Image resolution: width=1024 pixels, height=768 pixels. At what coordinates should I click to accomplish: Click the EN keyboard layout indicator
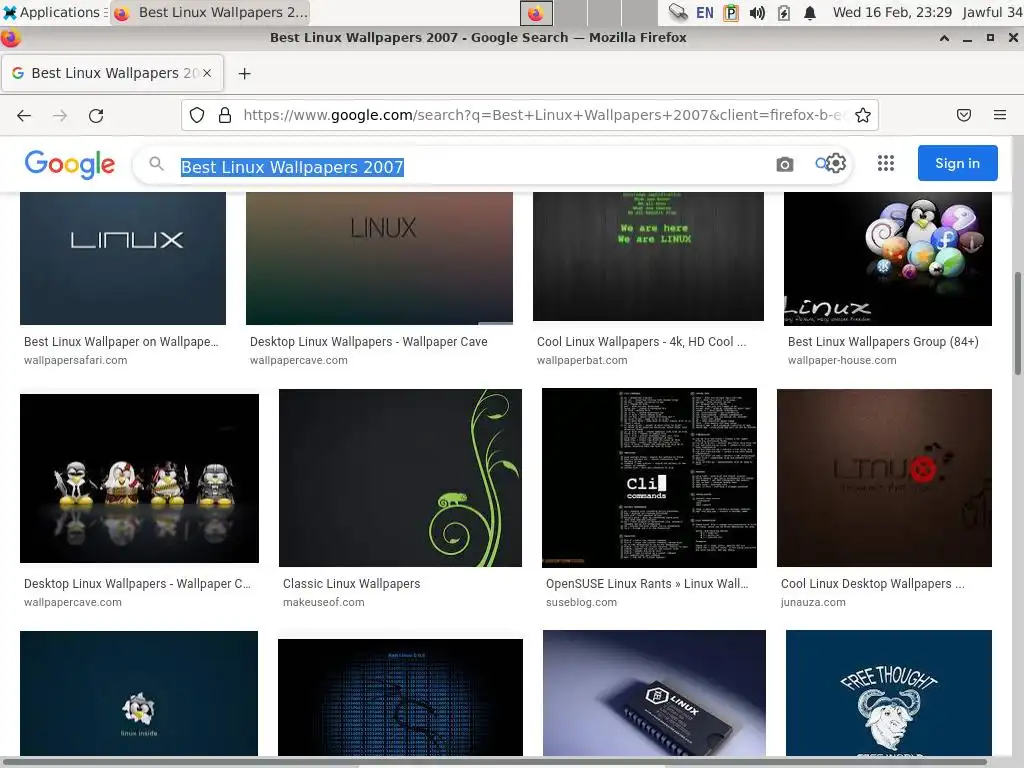pyautogui.click(x=705, y=12)
